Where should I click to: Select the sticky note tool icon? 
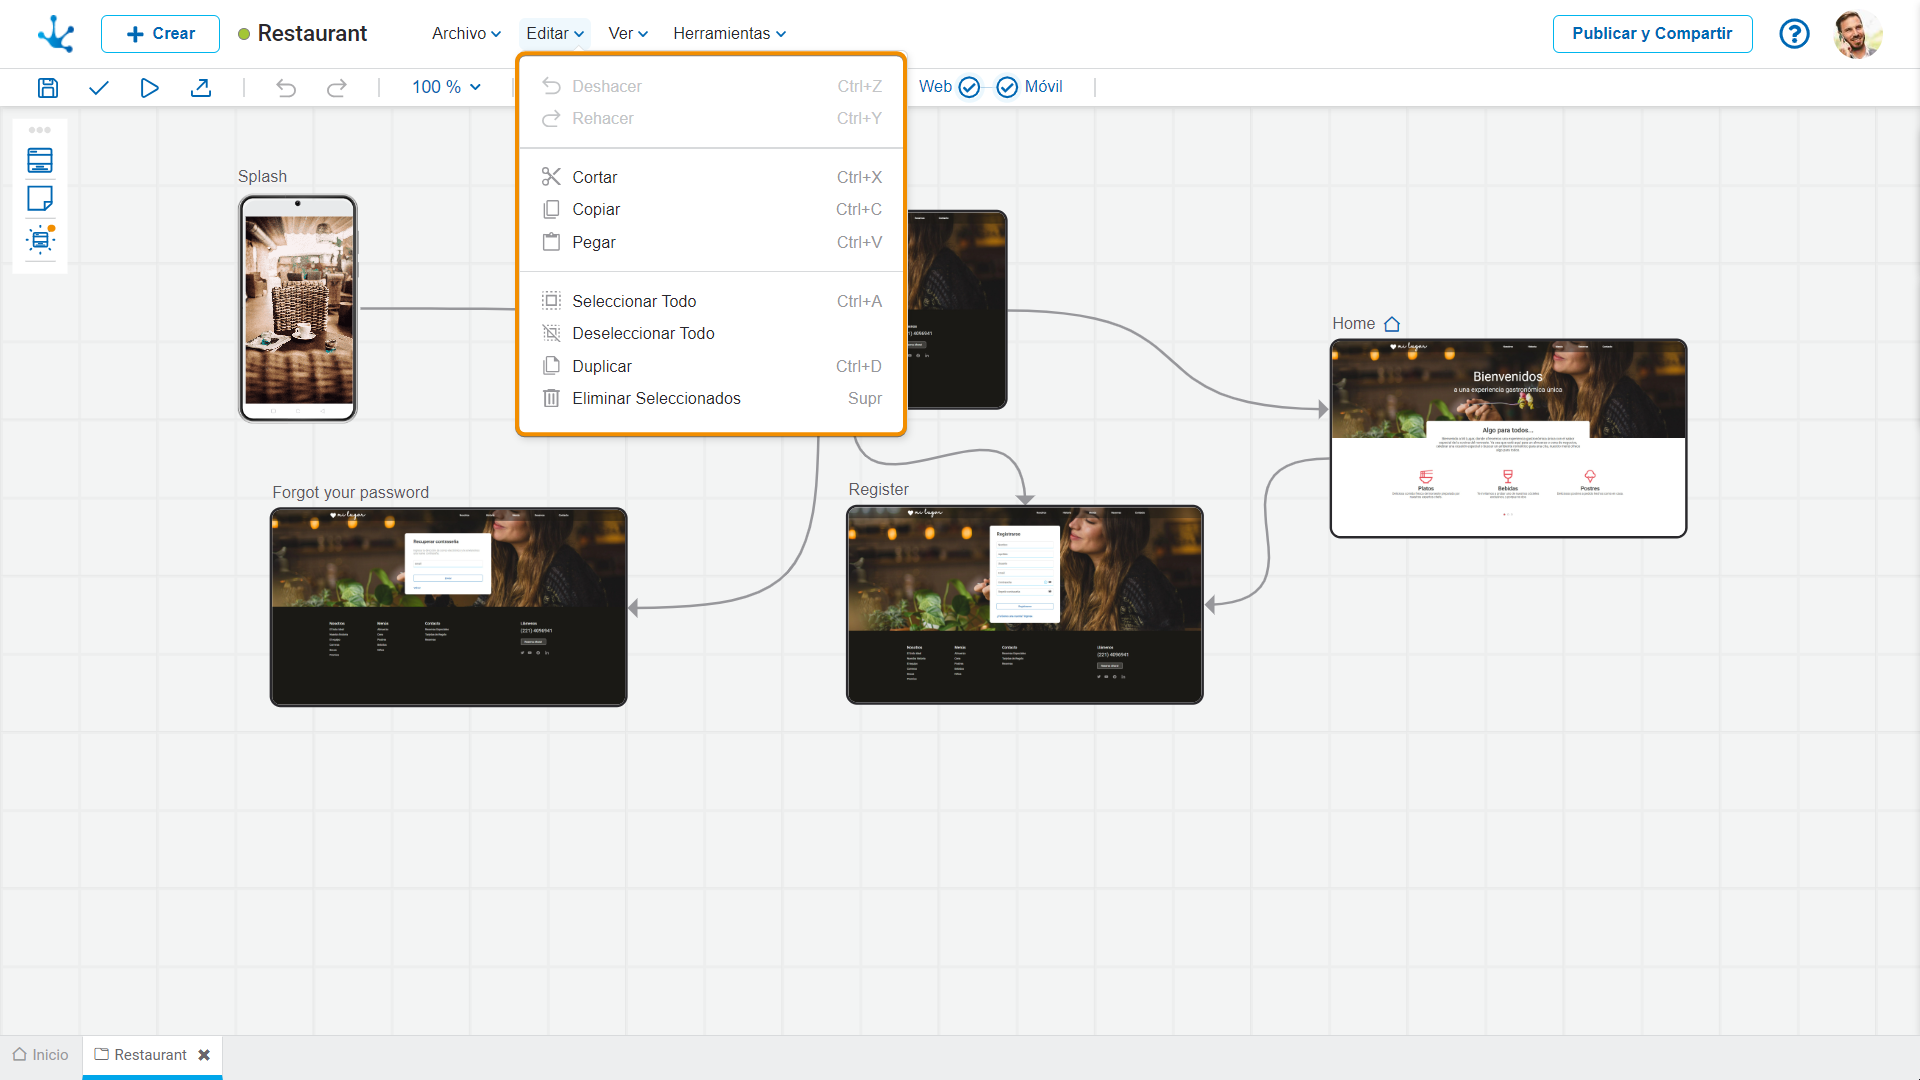(x=40, y=199)
